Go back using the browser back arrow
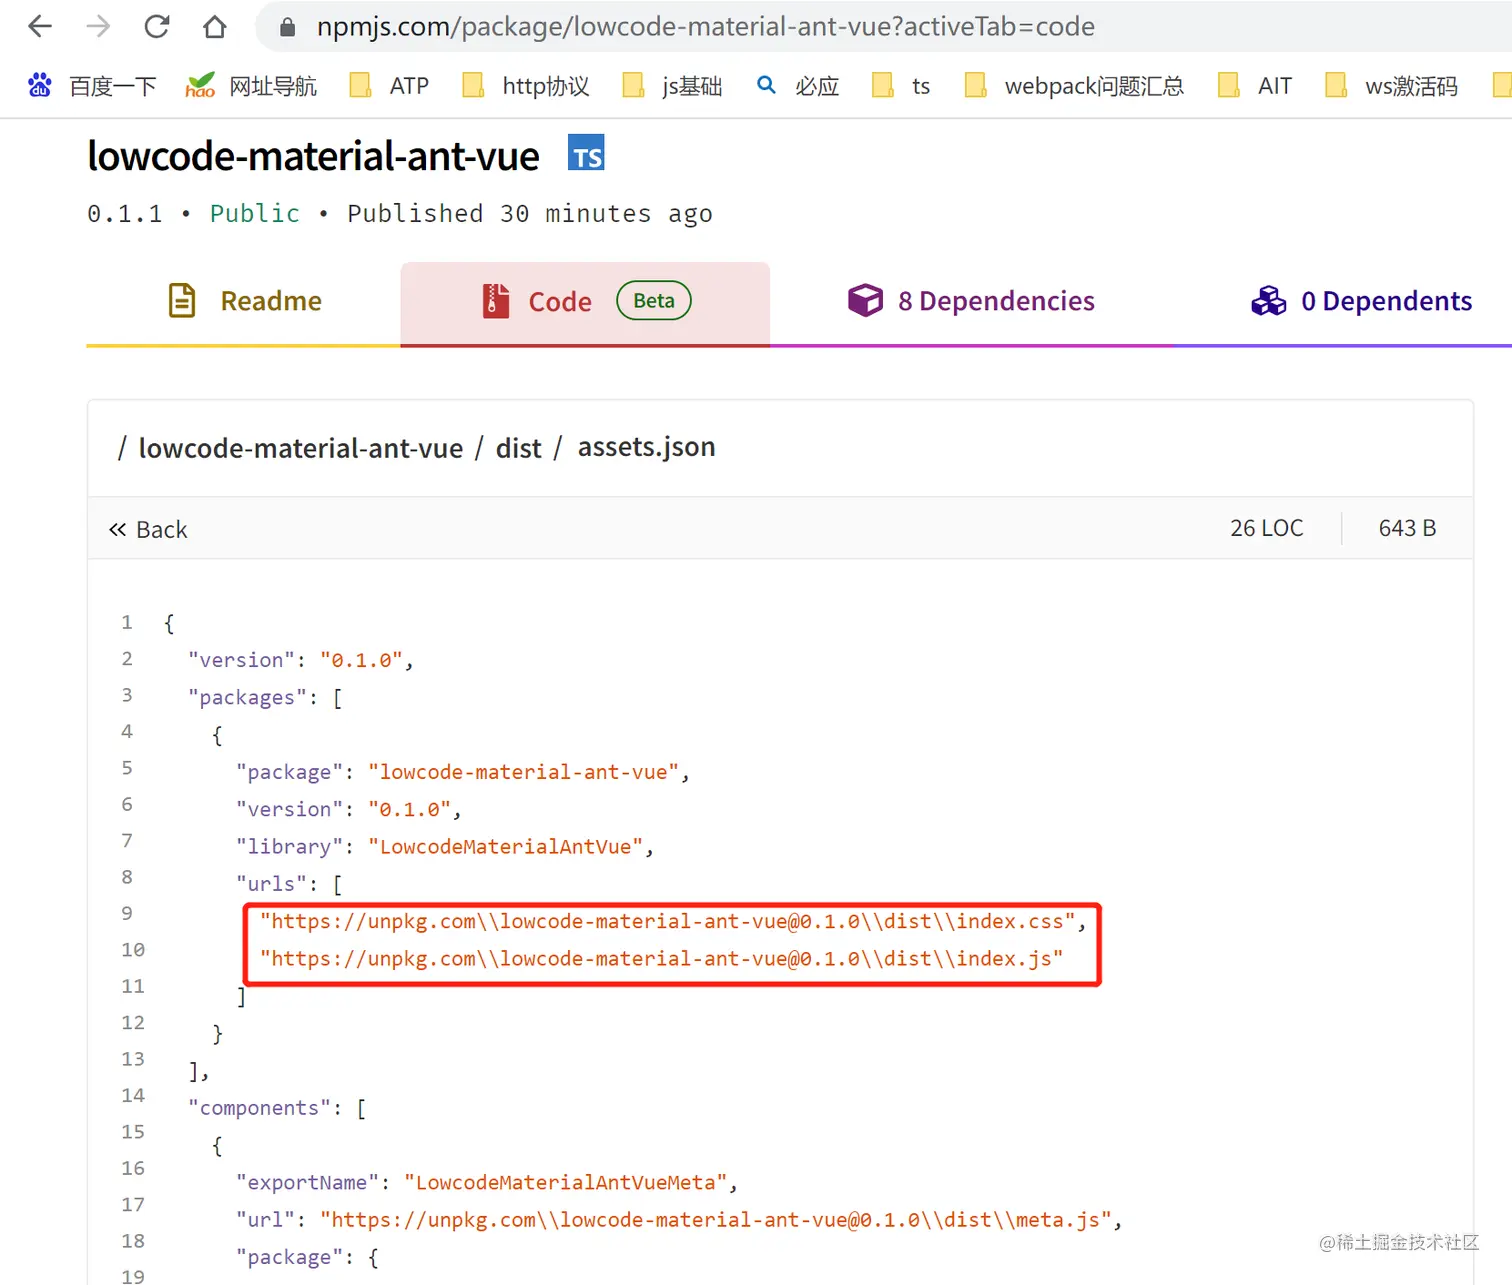 (40, 26)
